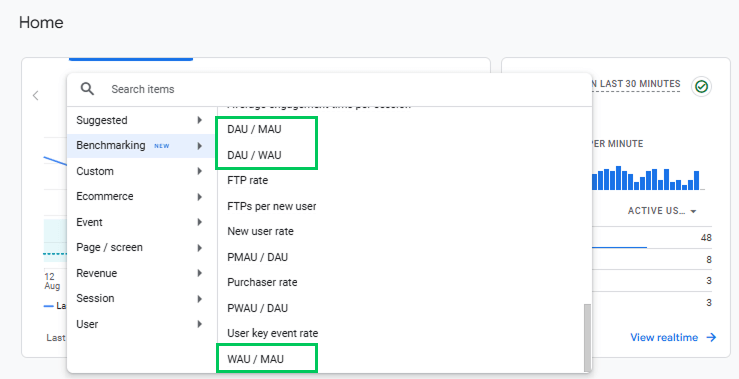Click the green checkmark status icon
This screenshot has width=739, height=379.
point(701,87)
